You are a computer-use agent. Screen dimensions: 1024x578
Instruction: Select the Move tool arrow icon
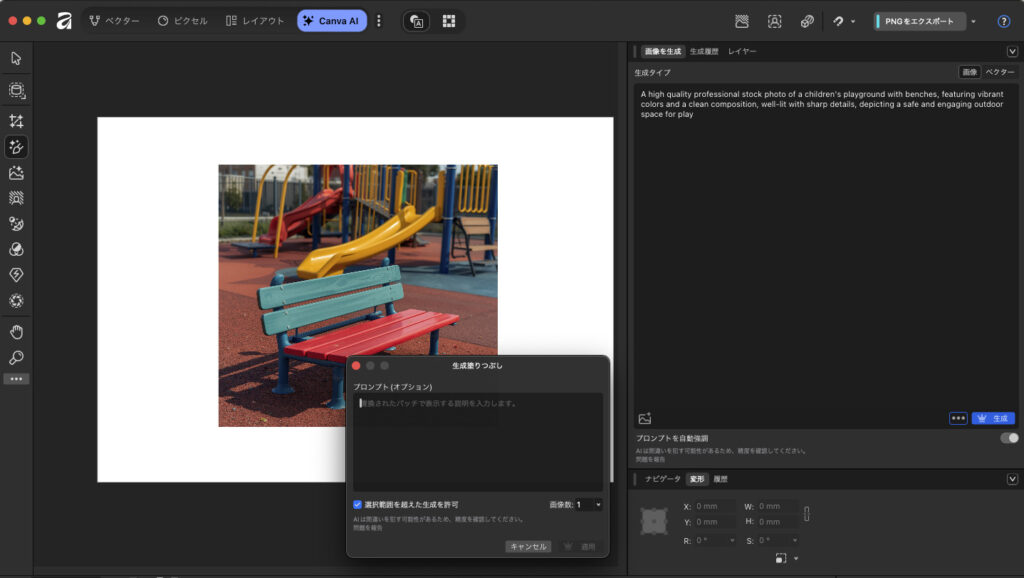click(x=16, y=58)
